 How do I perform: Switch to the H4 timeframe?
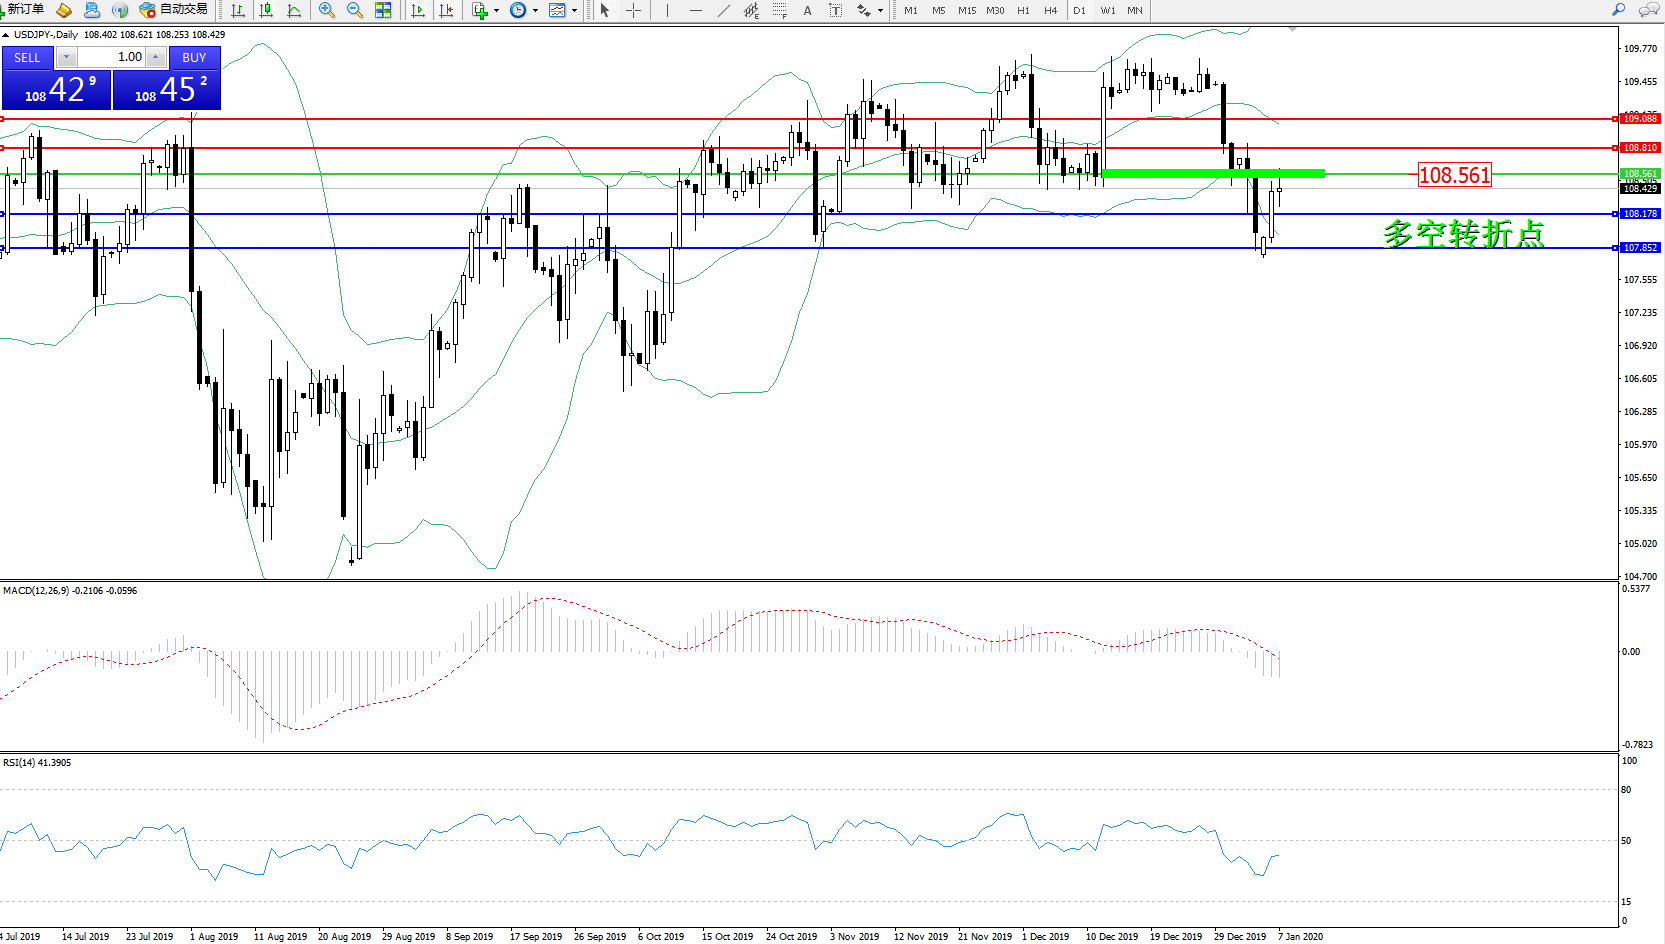1050,11
